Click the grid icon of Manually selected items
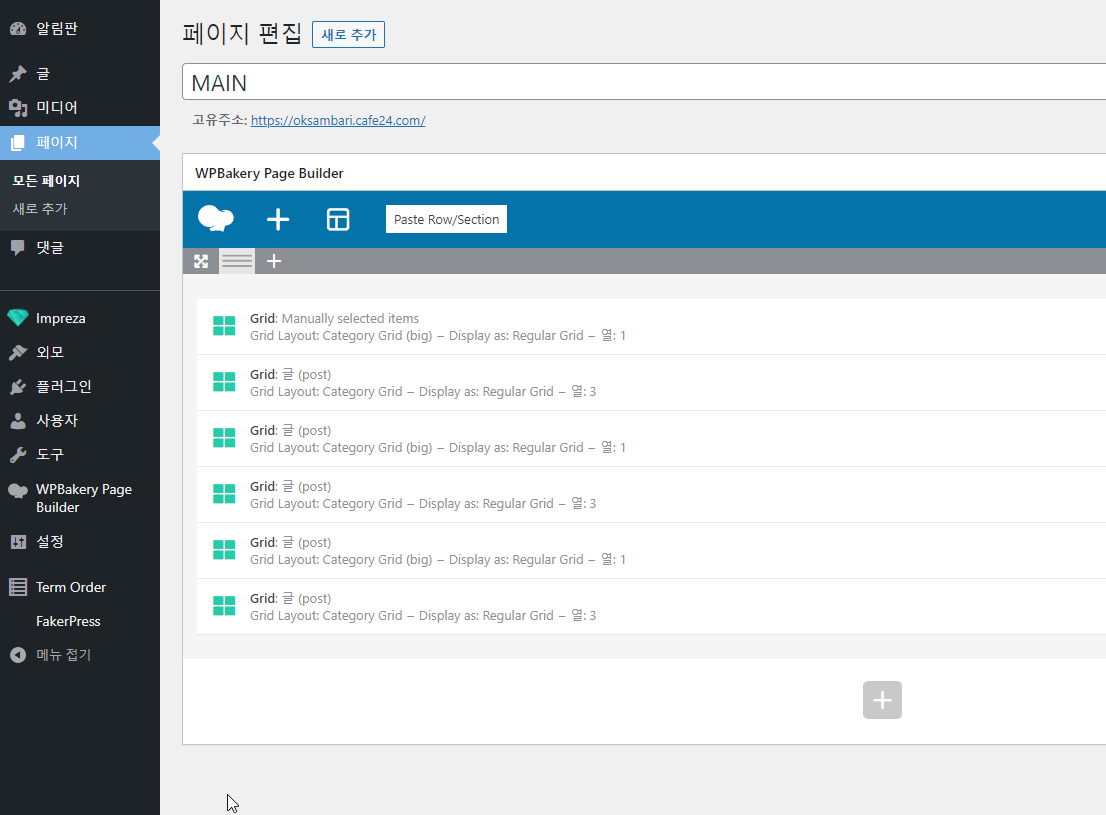This screenshot has height=815, width=1106. click(x=224, y=326)
